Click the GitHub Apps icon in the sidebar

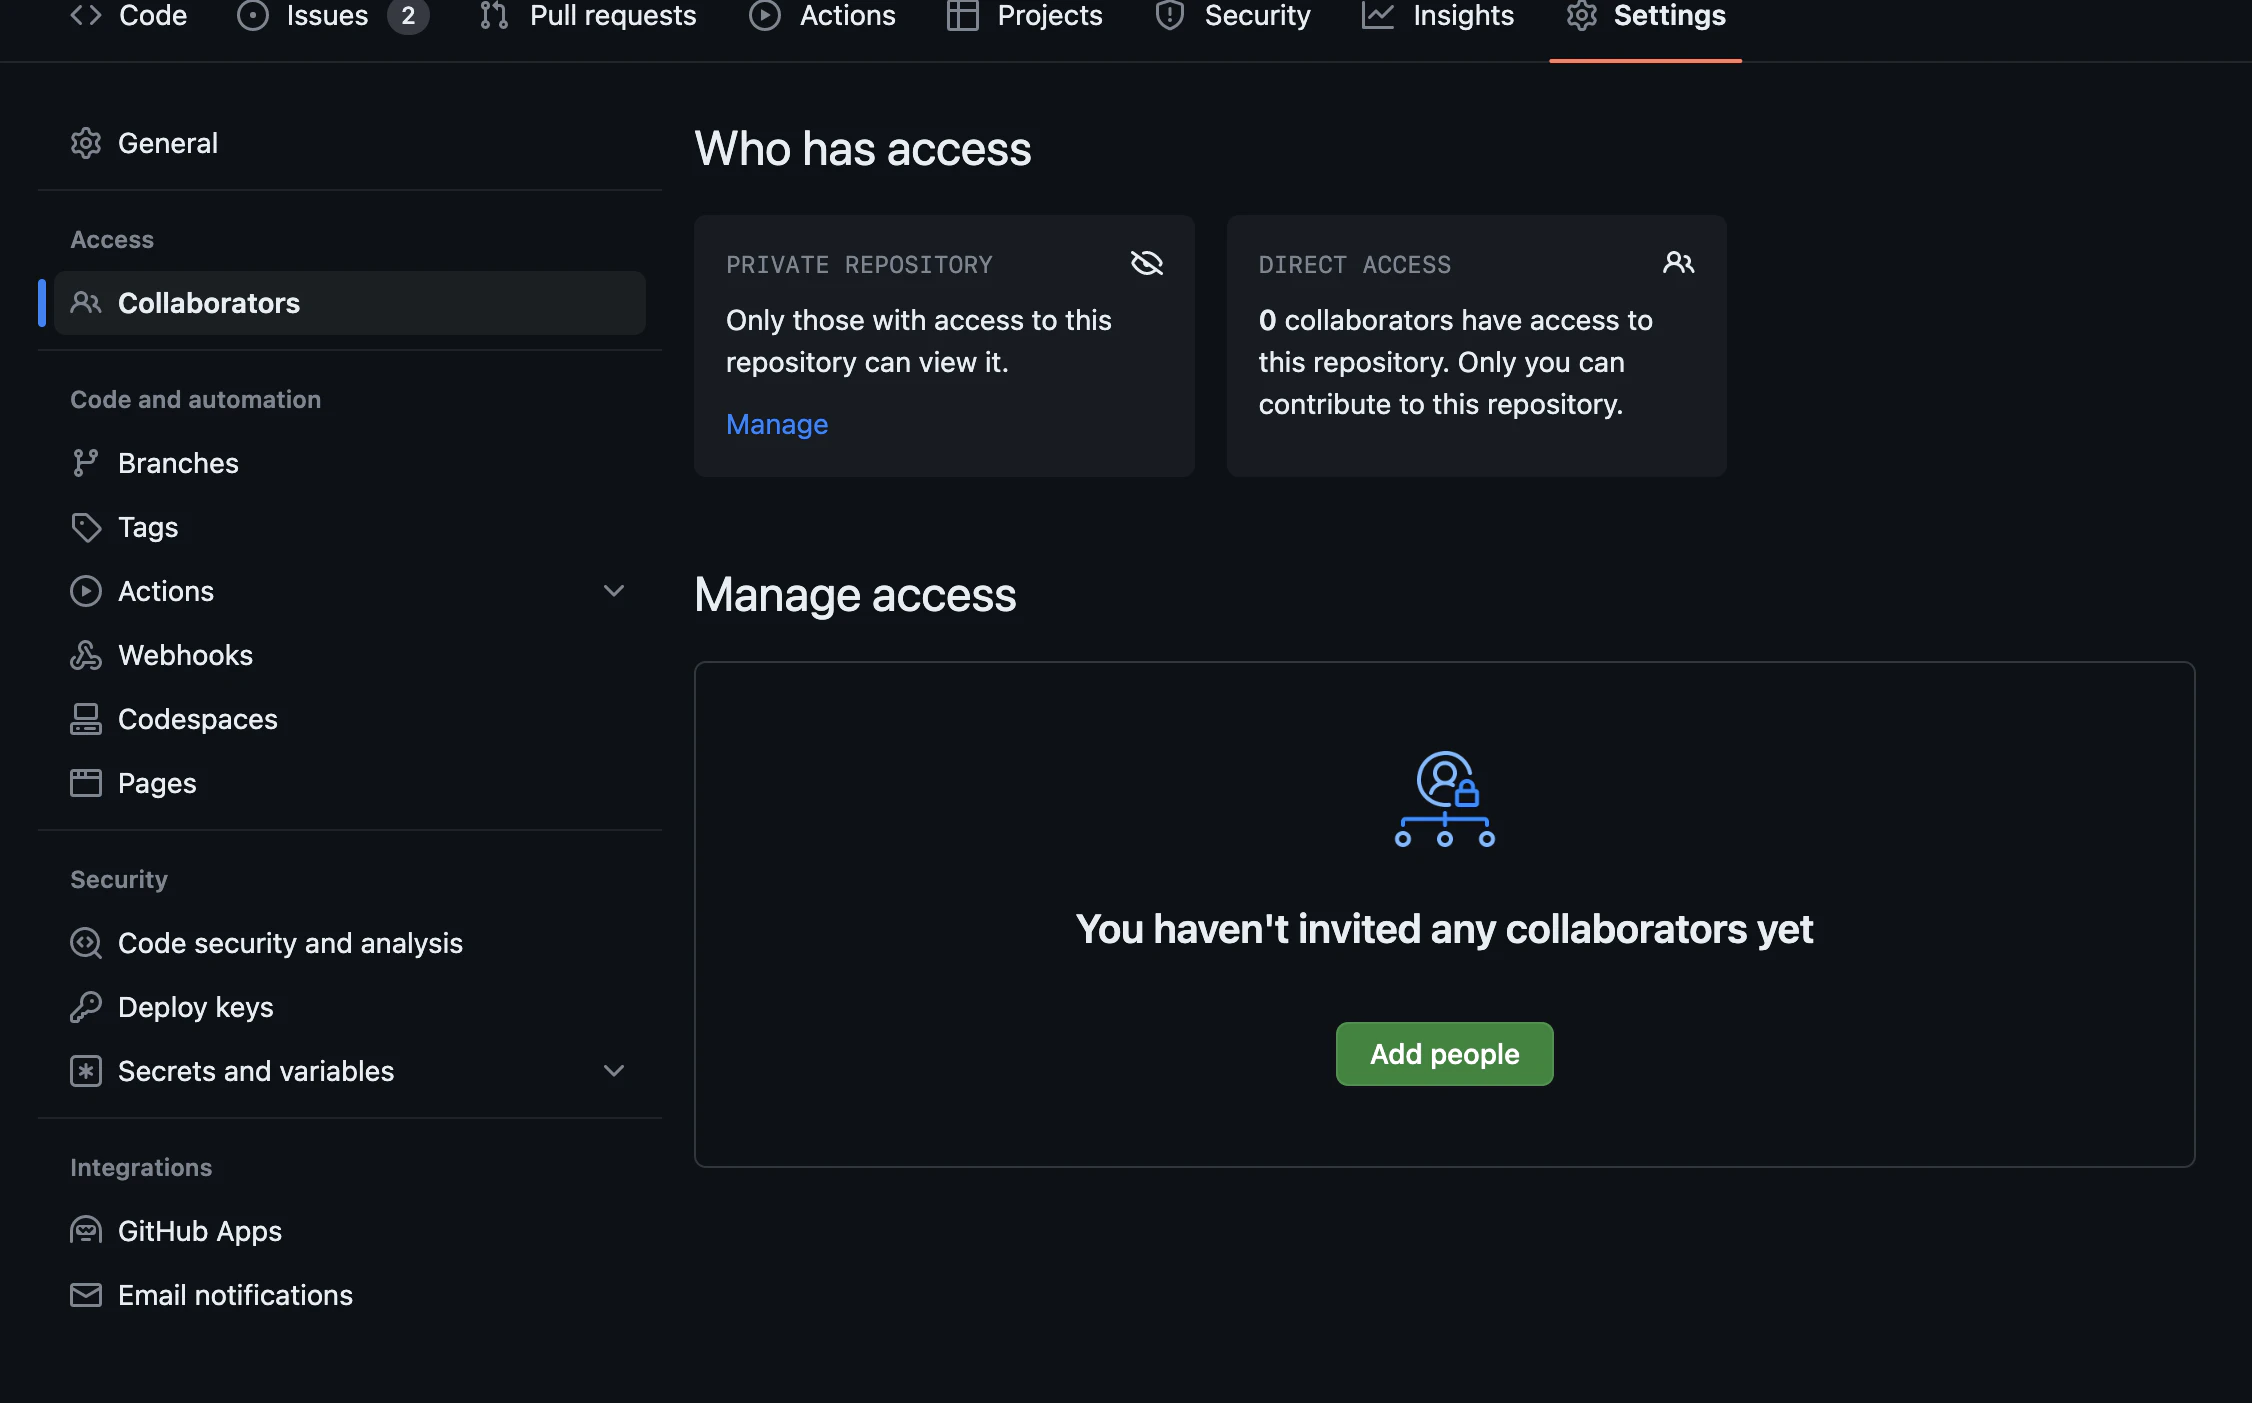tap(86, 1231)
